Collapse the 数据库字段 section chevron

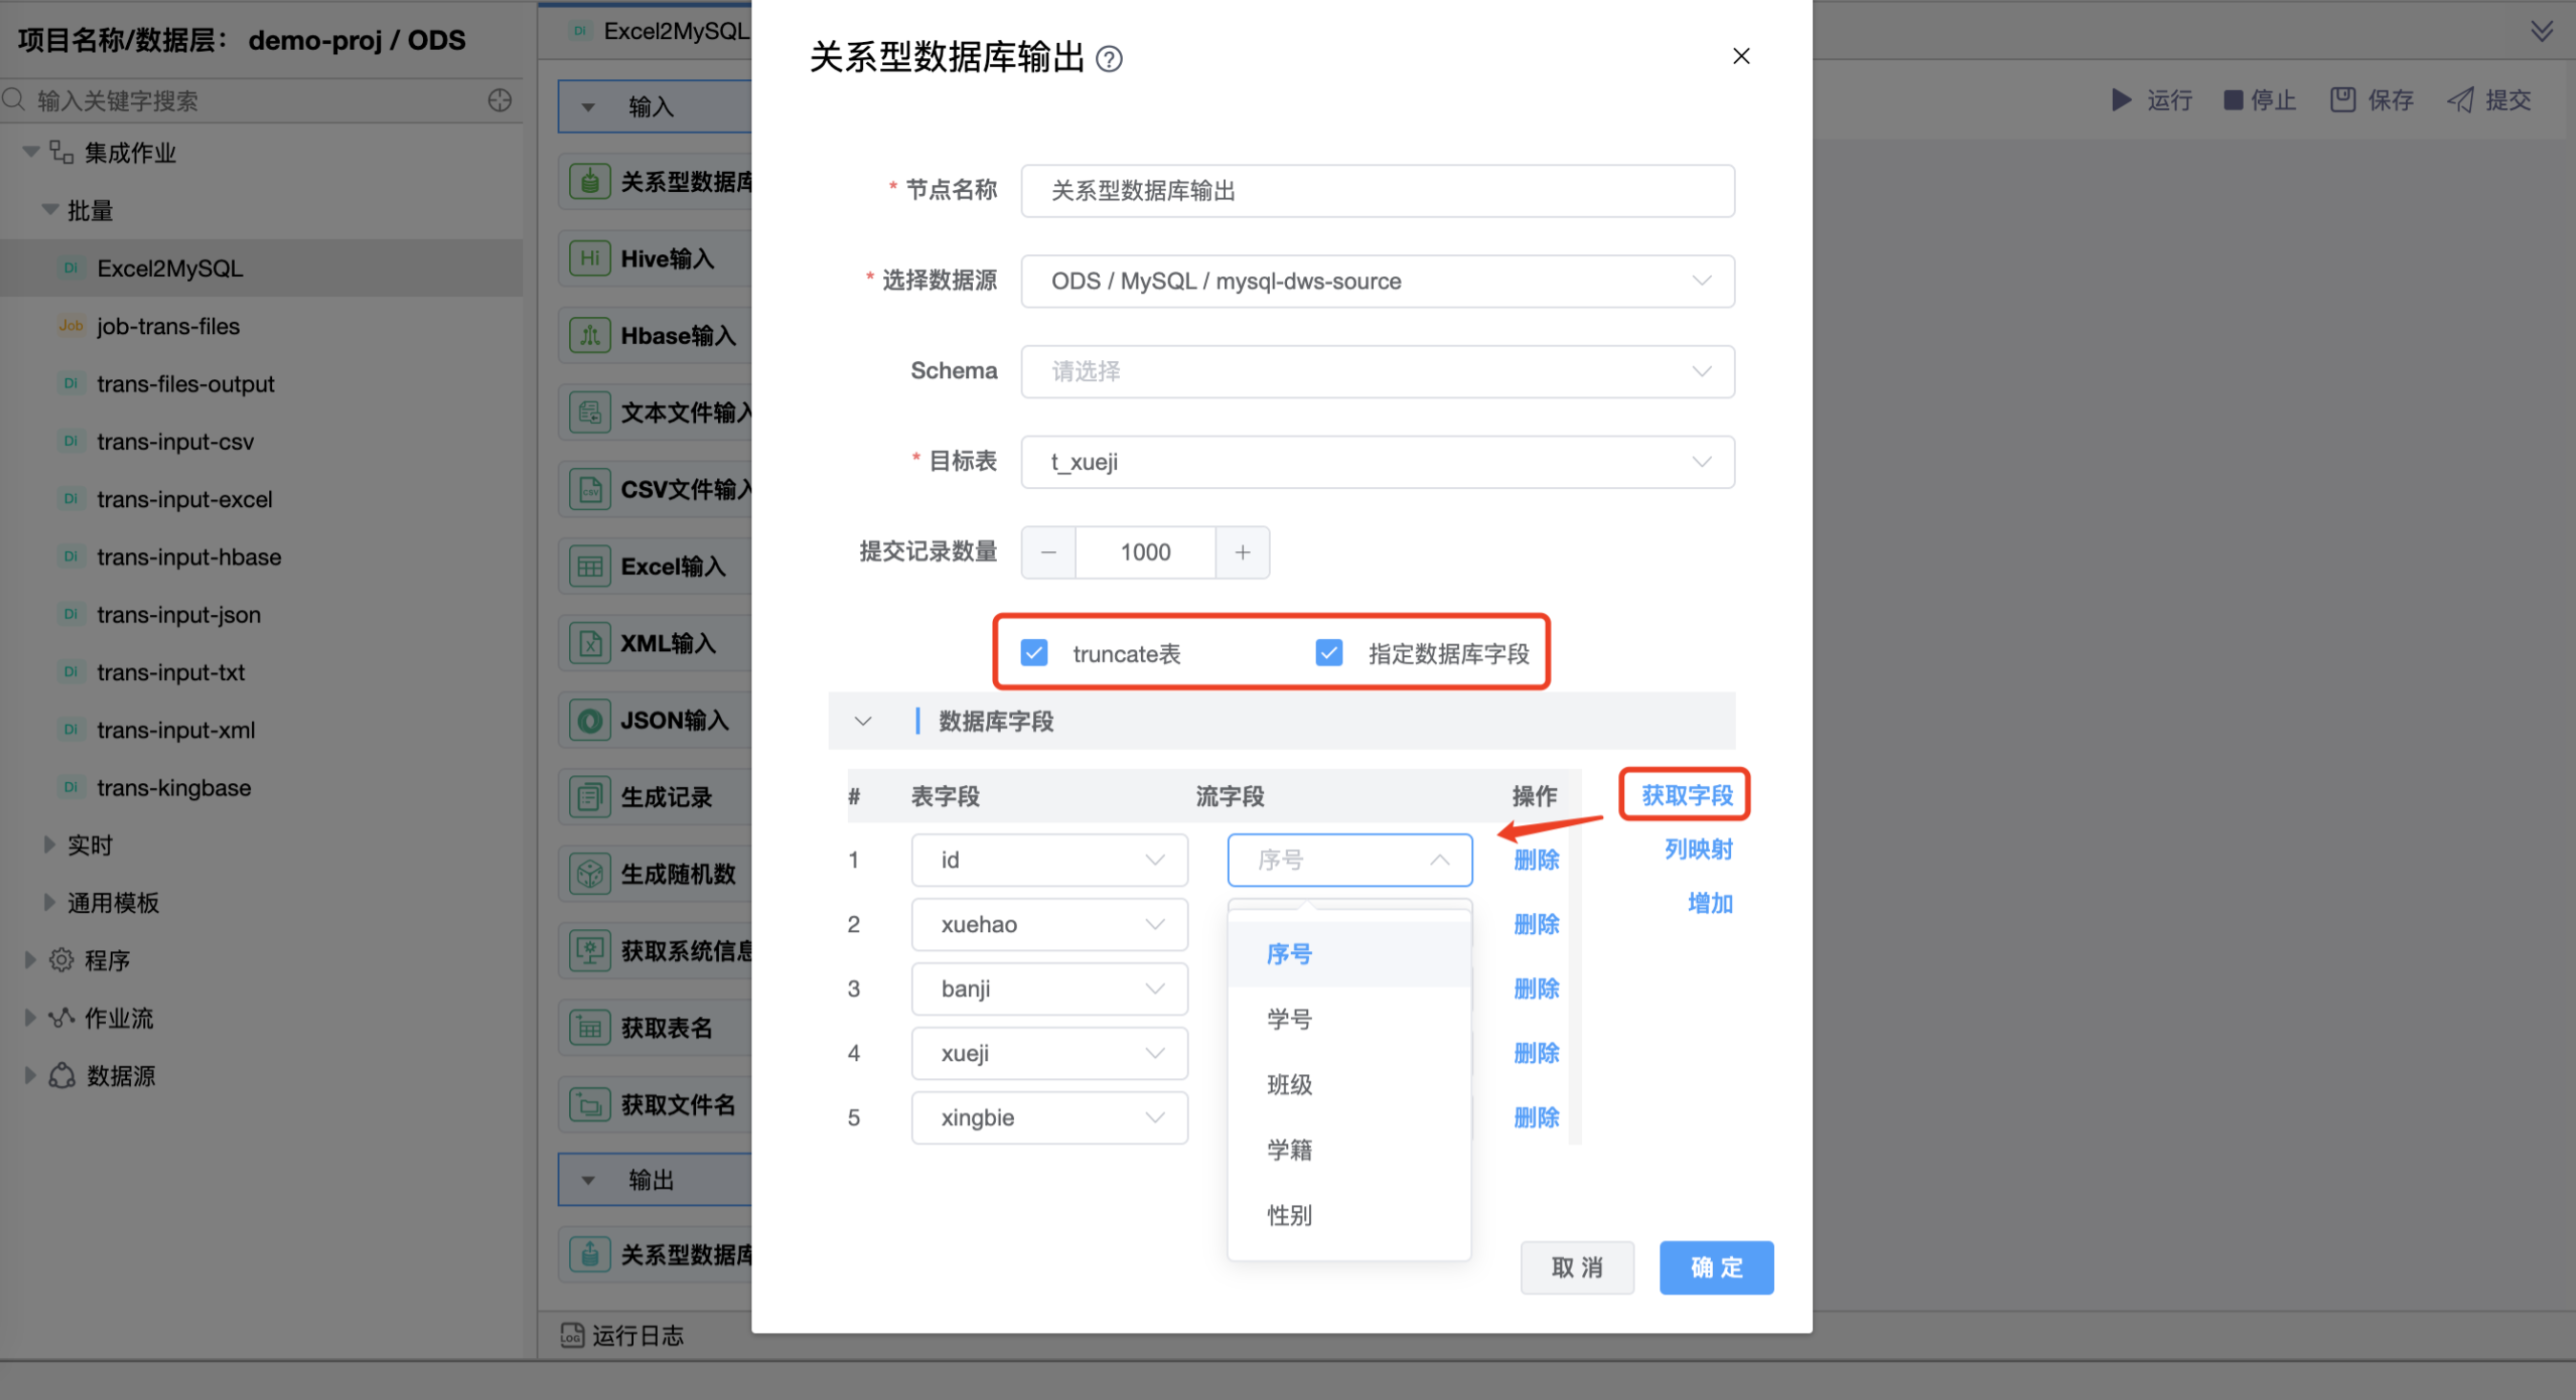(863, 721)
